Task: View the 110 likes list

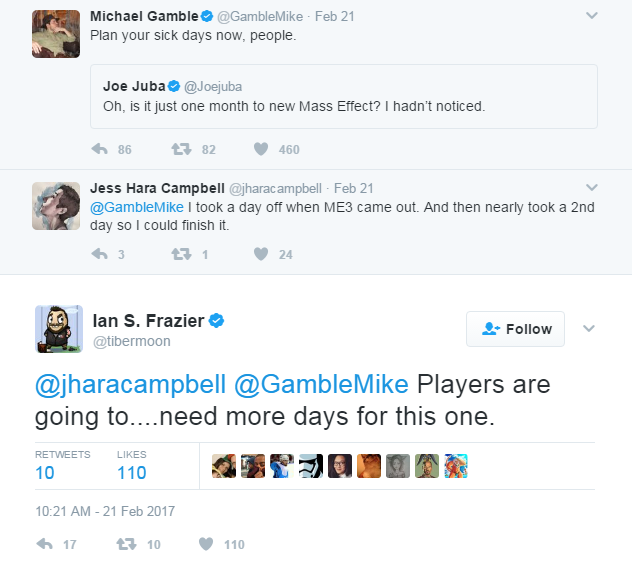Action: click(x=131, y=473)
